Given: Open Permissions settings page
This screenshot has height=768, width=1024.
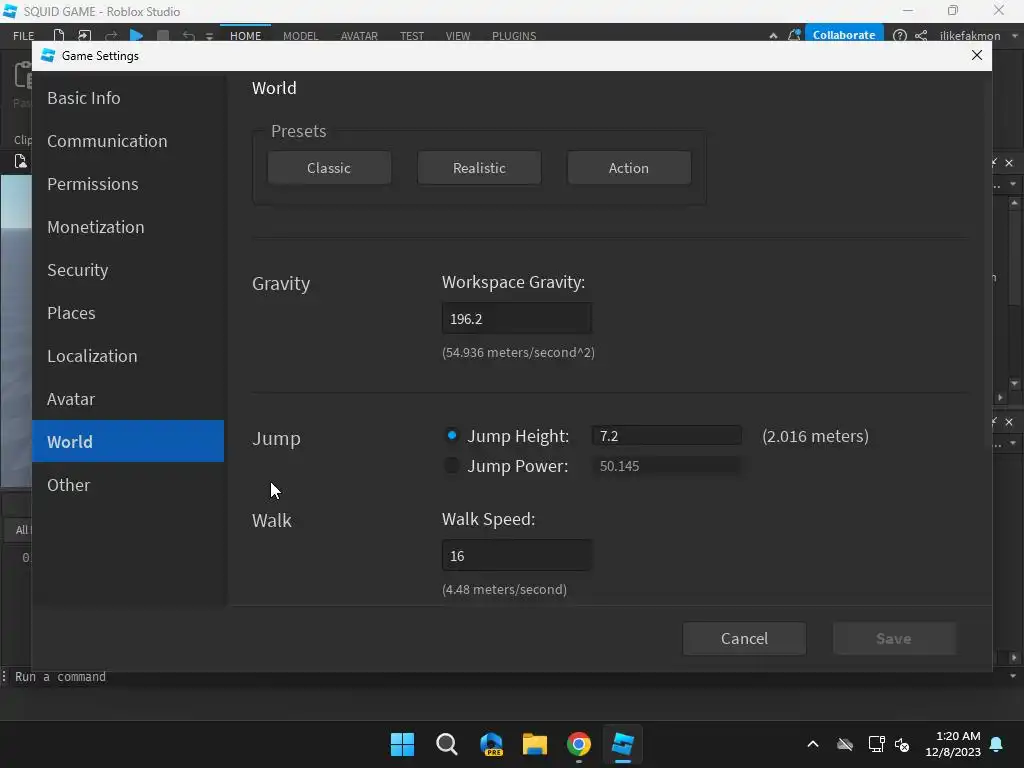Looking at the screenshot, I should pyautogui.click(x=128, y=184).
